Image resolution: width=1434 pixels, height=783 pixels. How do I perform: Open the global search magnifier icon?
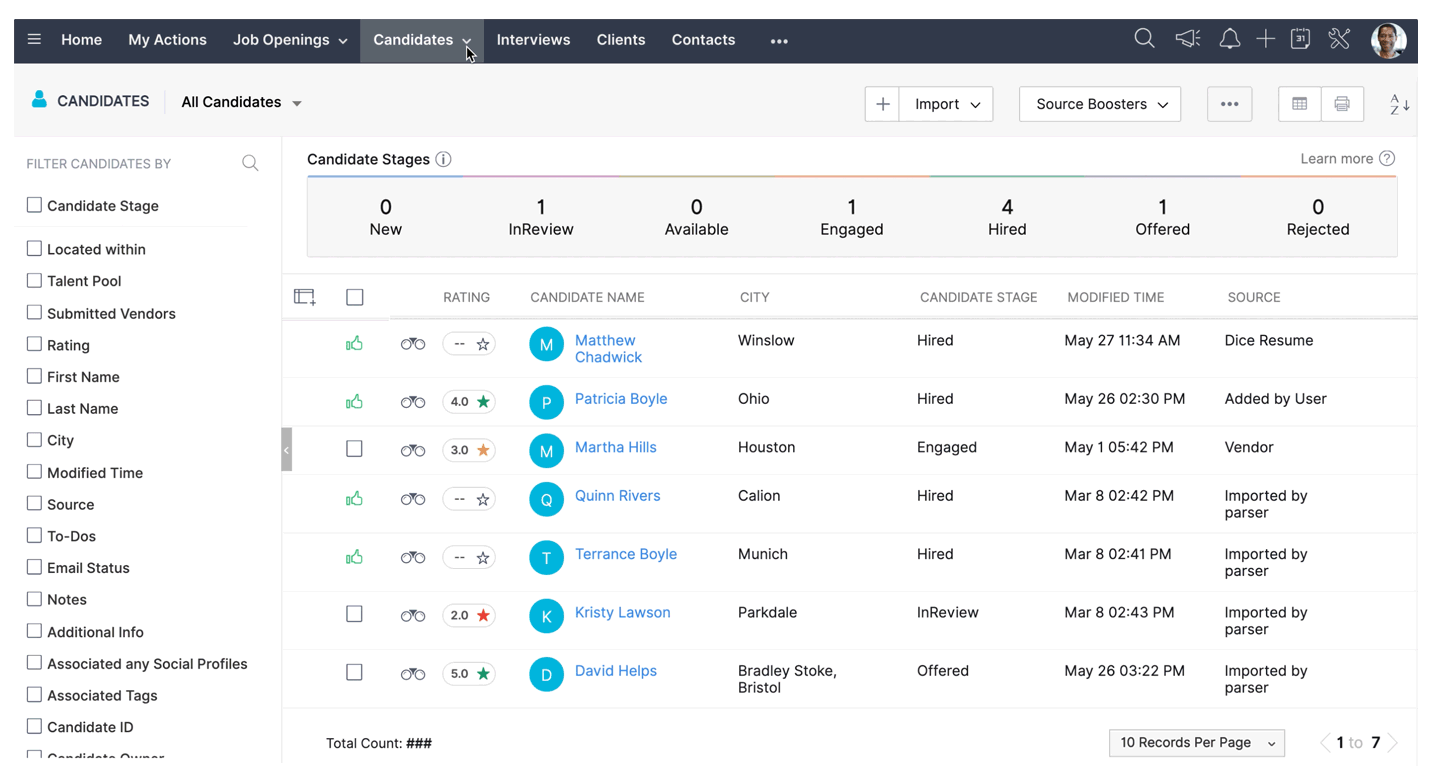[1144, 39]
